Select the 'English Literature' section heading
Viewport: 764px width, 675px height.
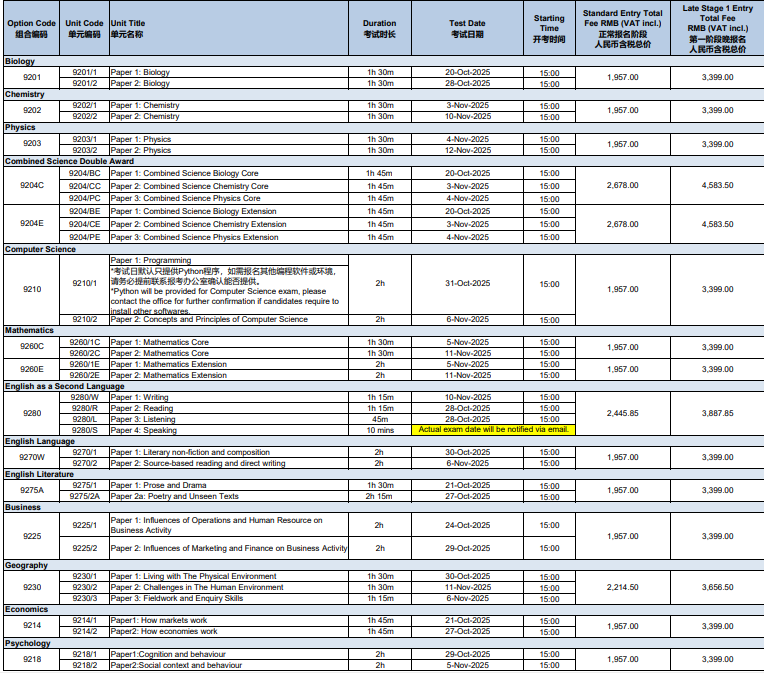[39, 474]
